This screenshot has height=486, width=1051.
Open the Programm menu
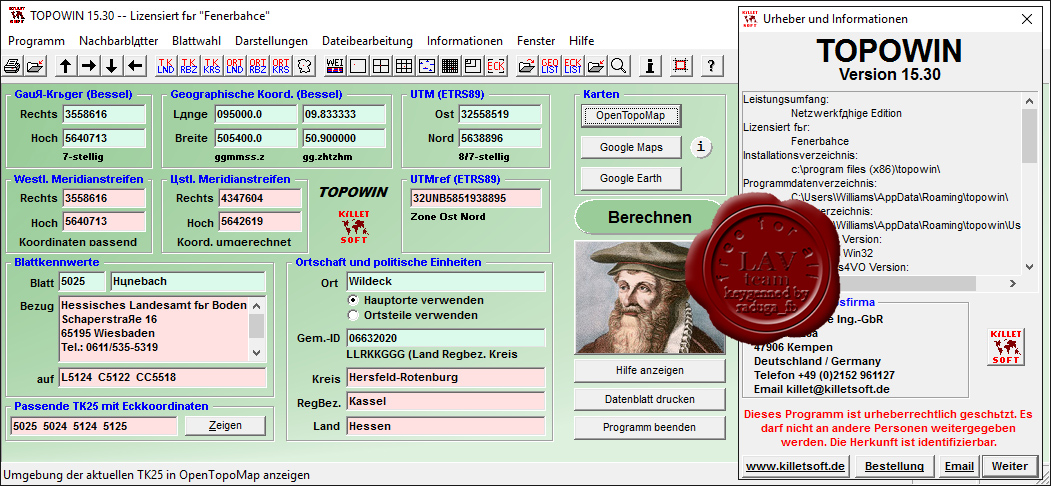click(x=36, y=41)
